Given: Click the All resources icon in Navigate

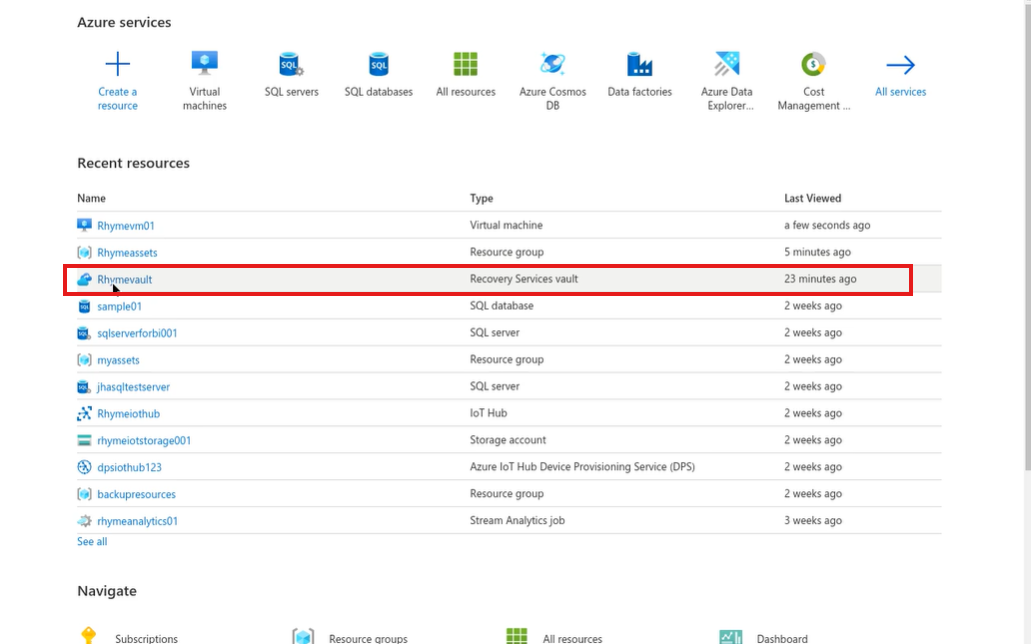Looking at the screenshot, I should tap(517, 636).
